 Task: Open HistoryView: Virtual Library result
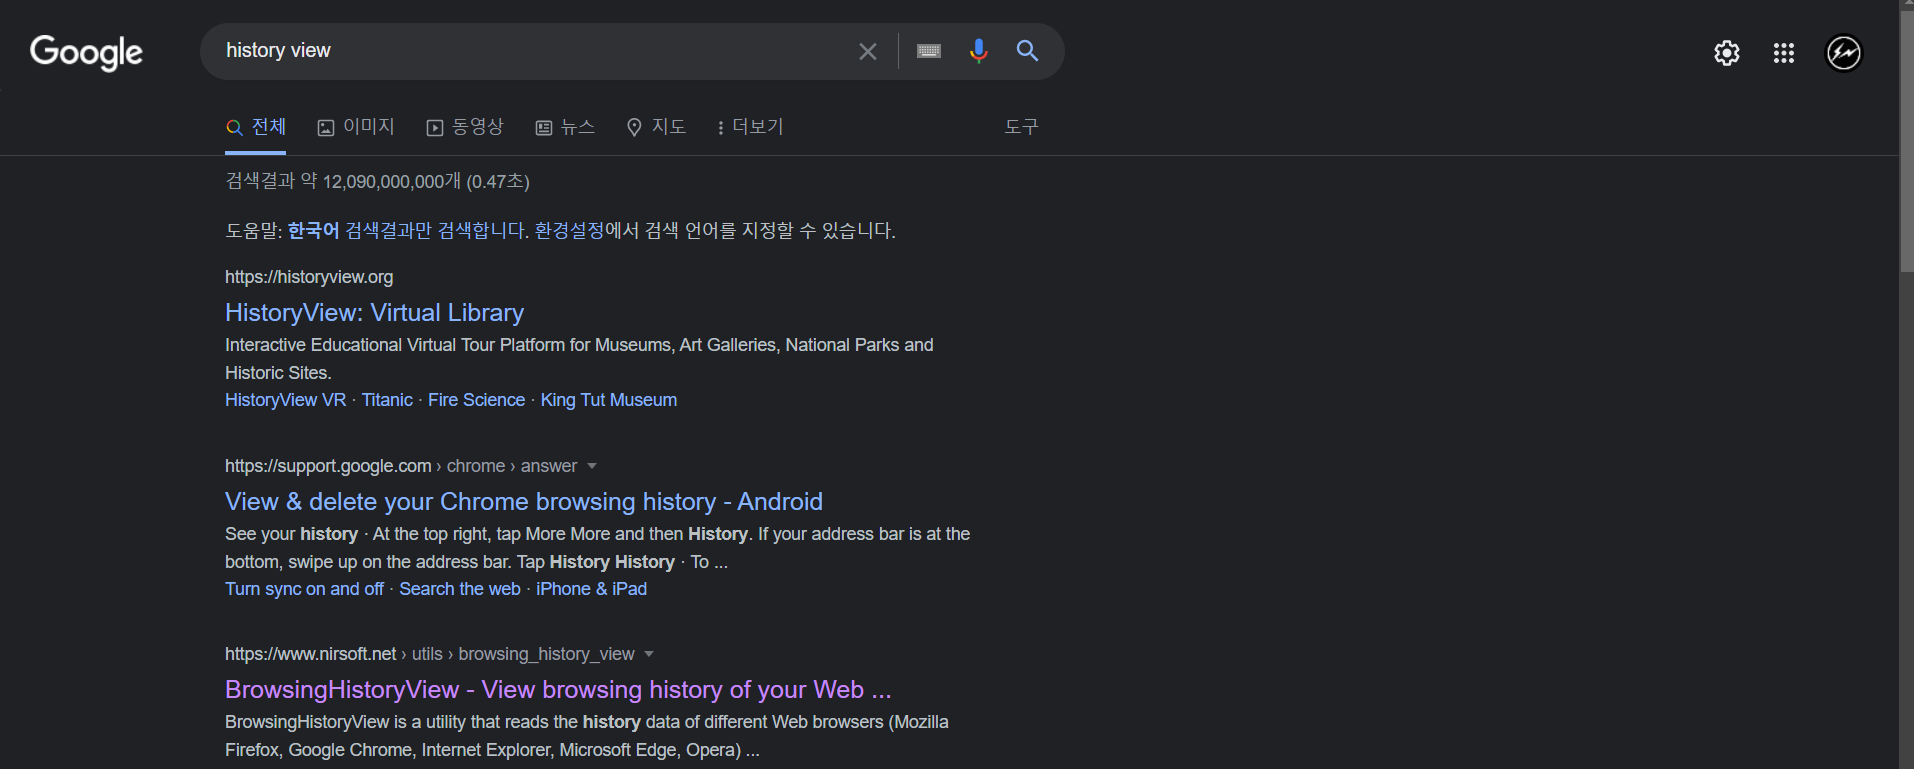(374, 313)
